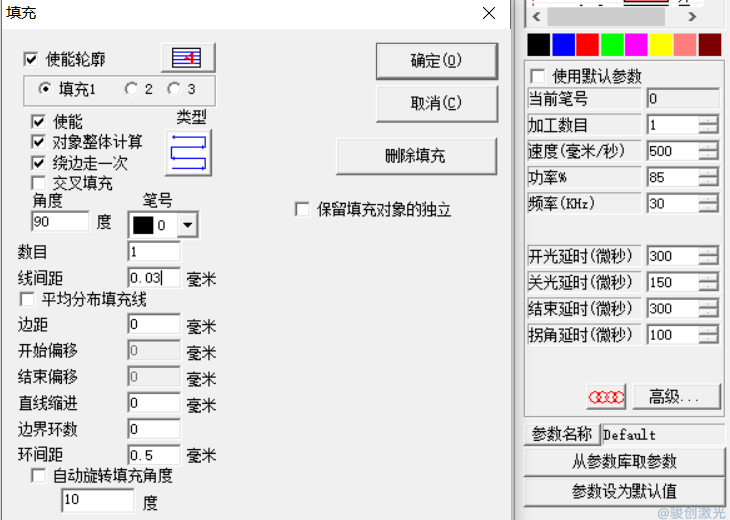Click the 速度 value field showing 500

(673, 151)
